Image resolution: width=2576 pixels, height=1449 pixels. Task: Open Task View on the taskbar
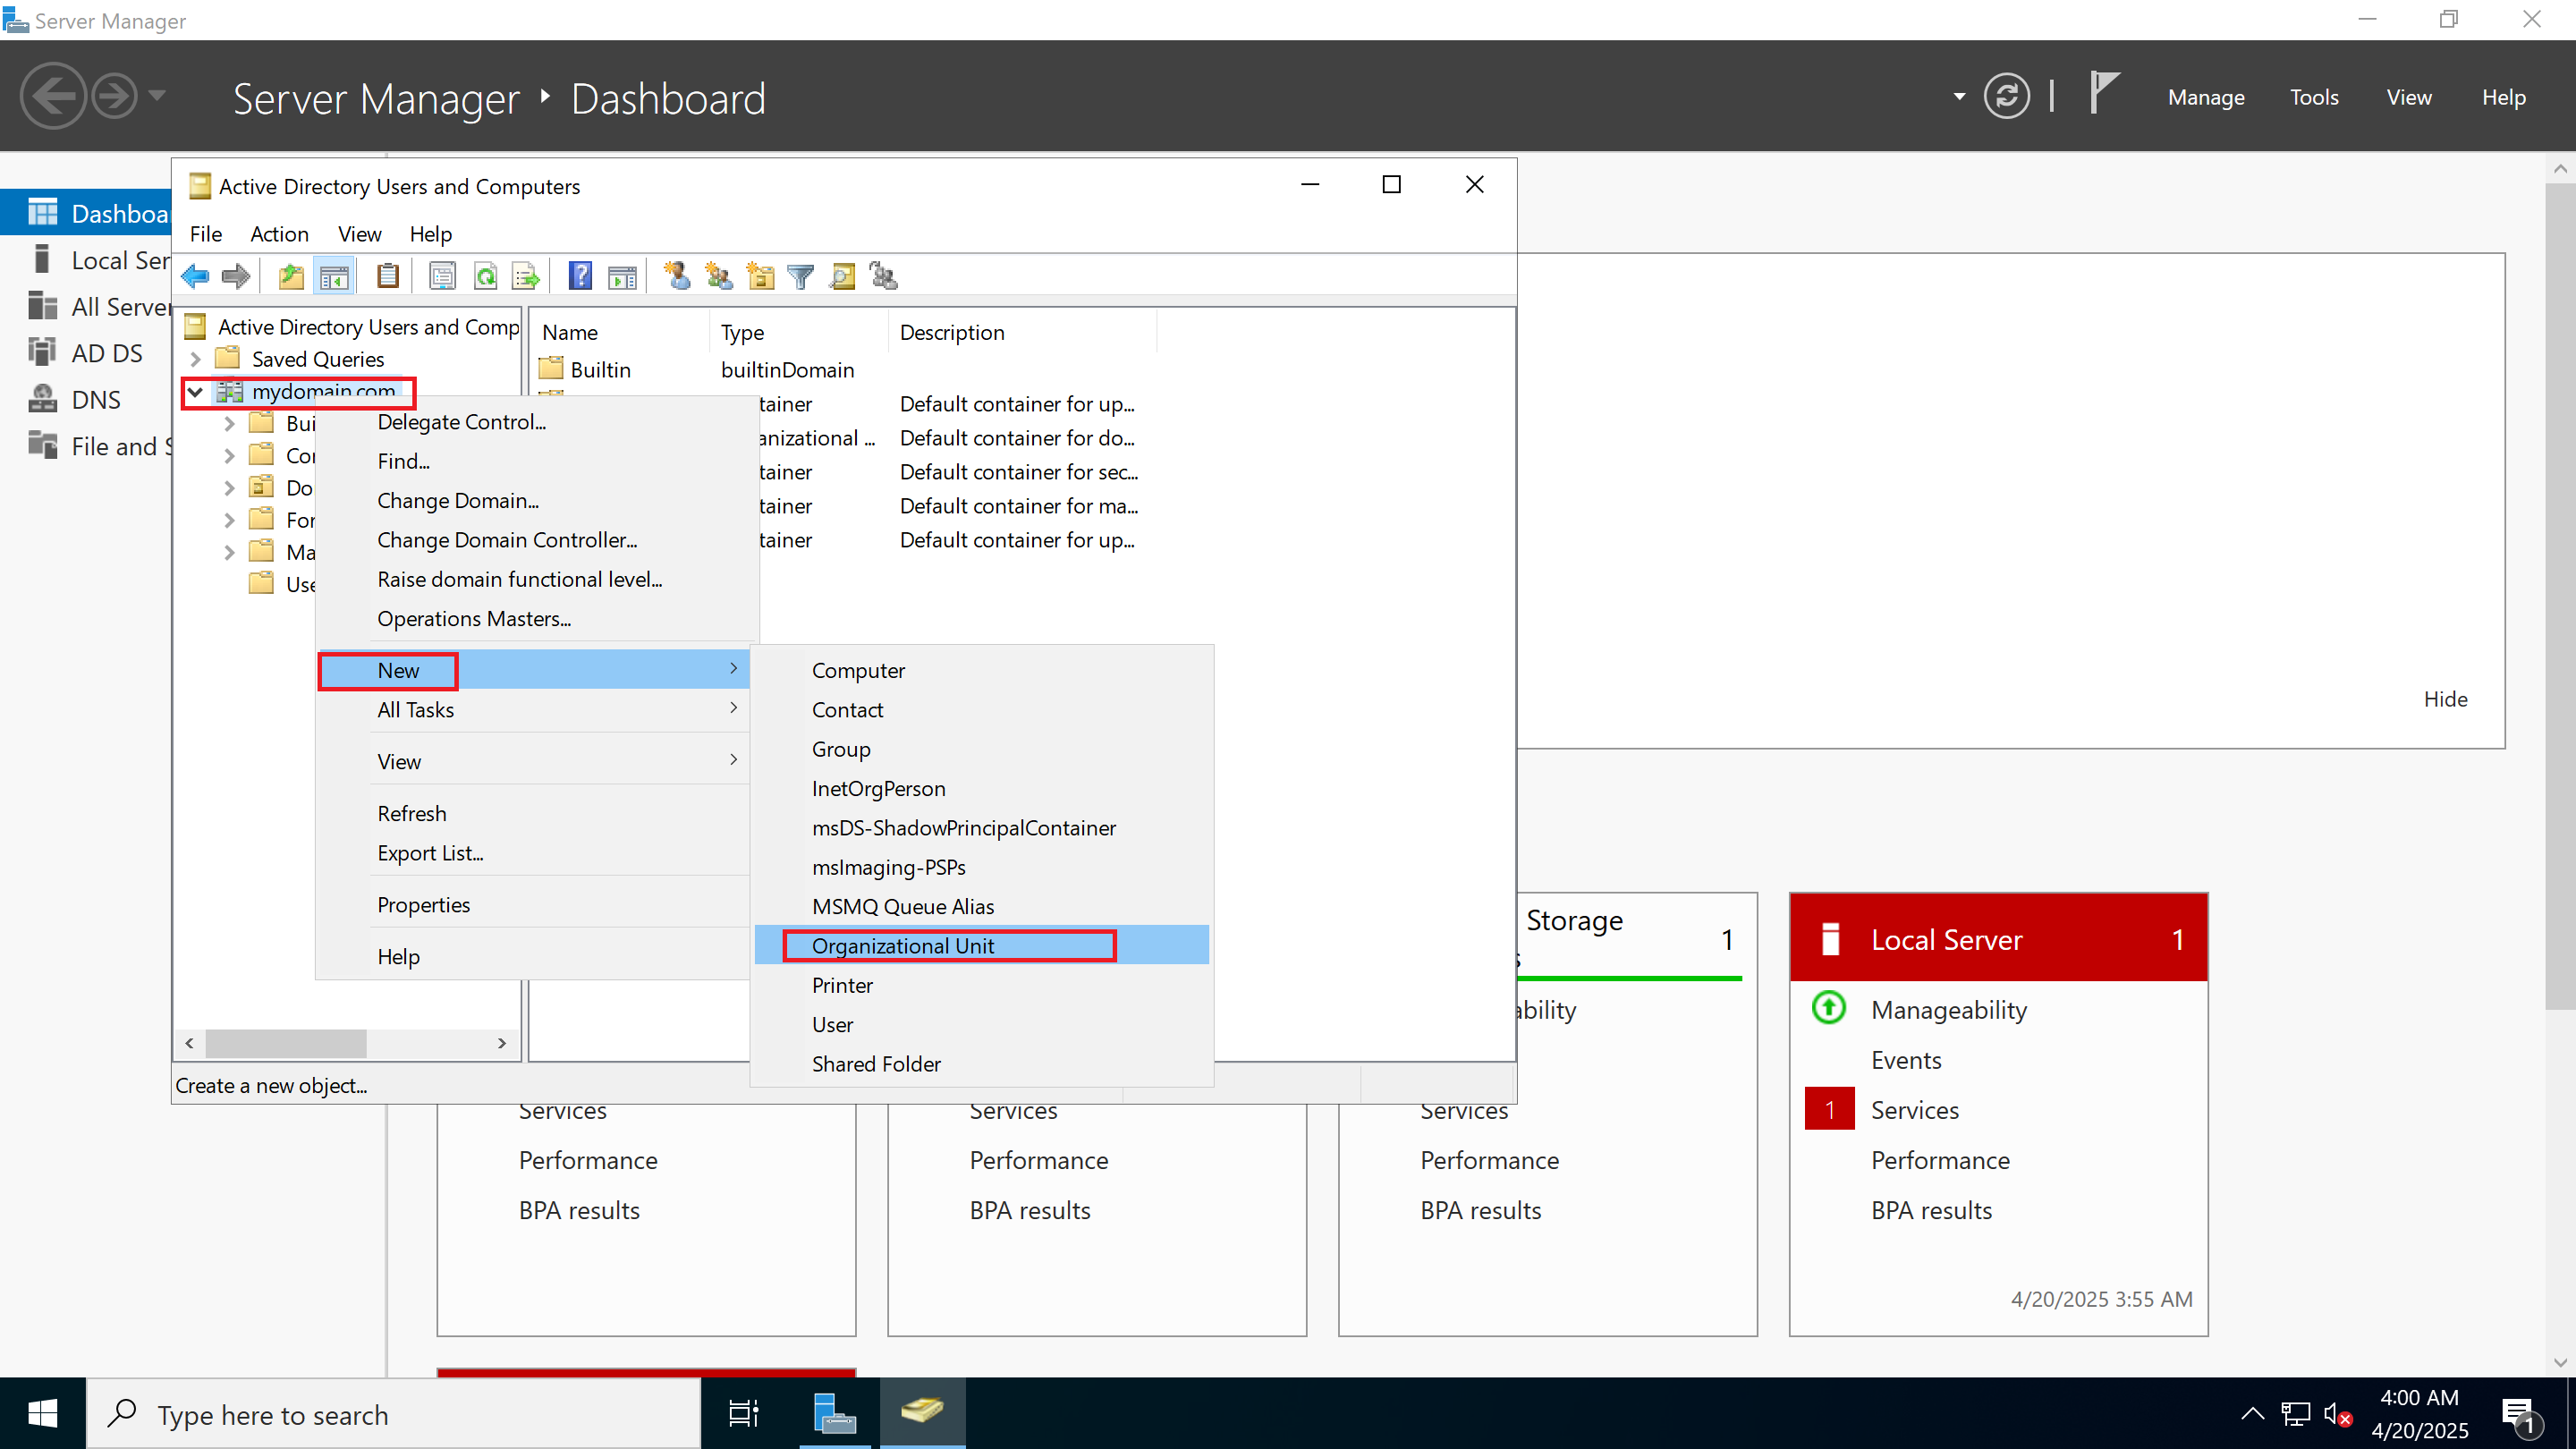(743, 1414)
